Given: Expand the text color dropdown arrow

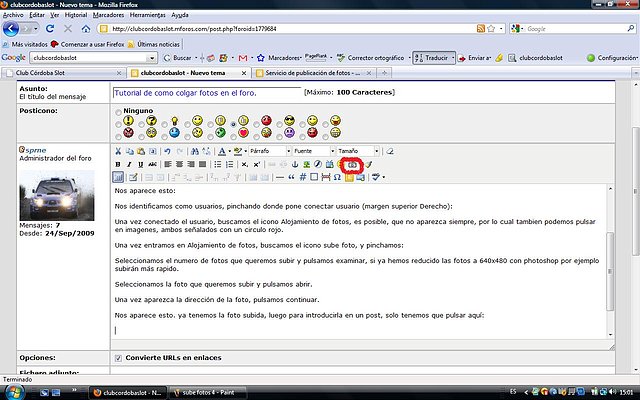Looking at the screenshot, I should tap(229, 151).
